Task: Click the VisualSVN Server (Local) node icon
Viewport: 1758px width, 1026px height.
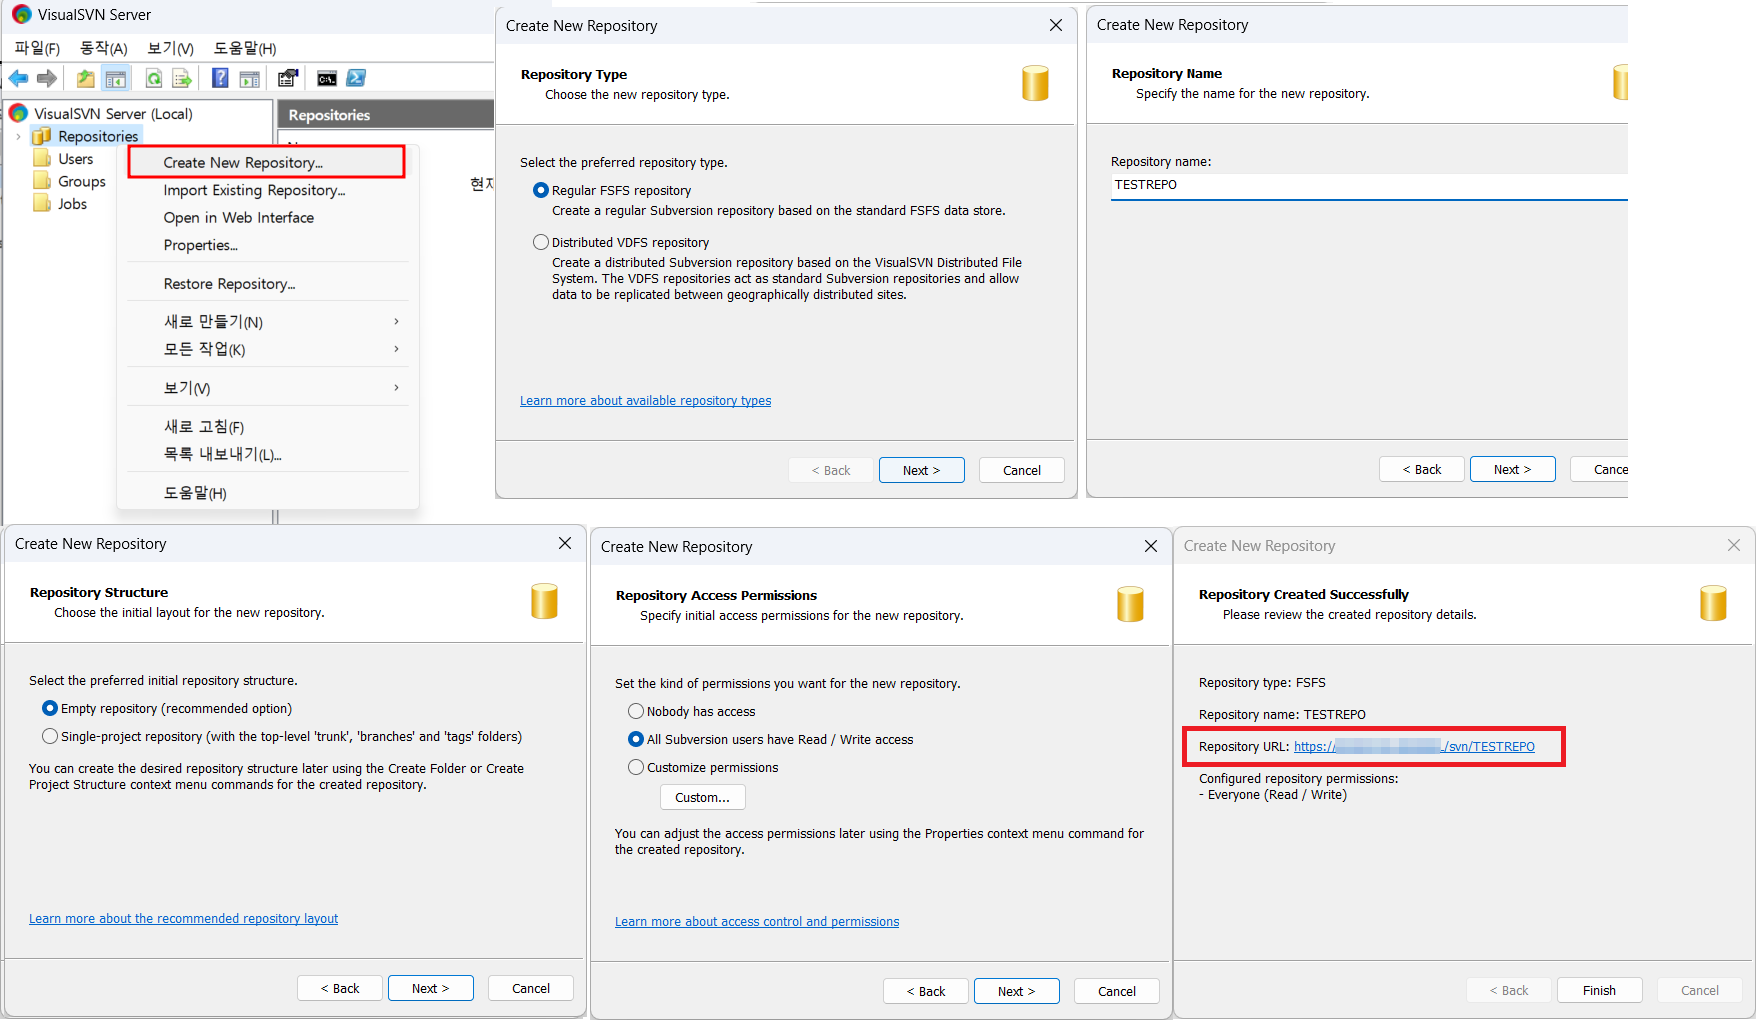Action: click(x=19, y=113)
